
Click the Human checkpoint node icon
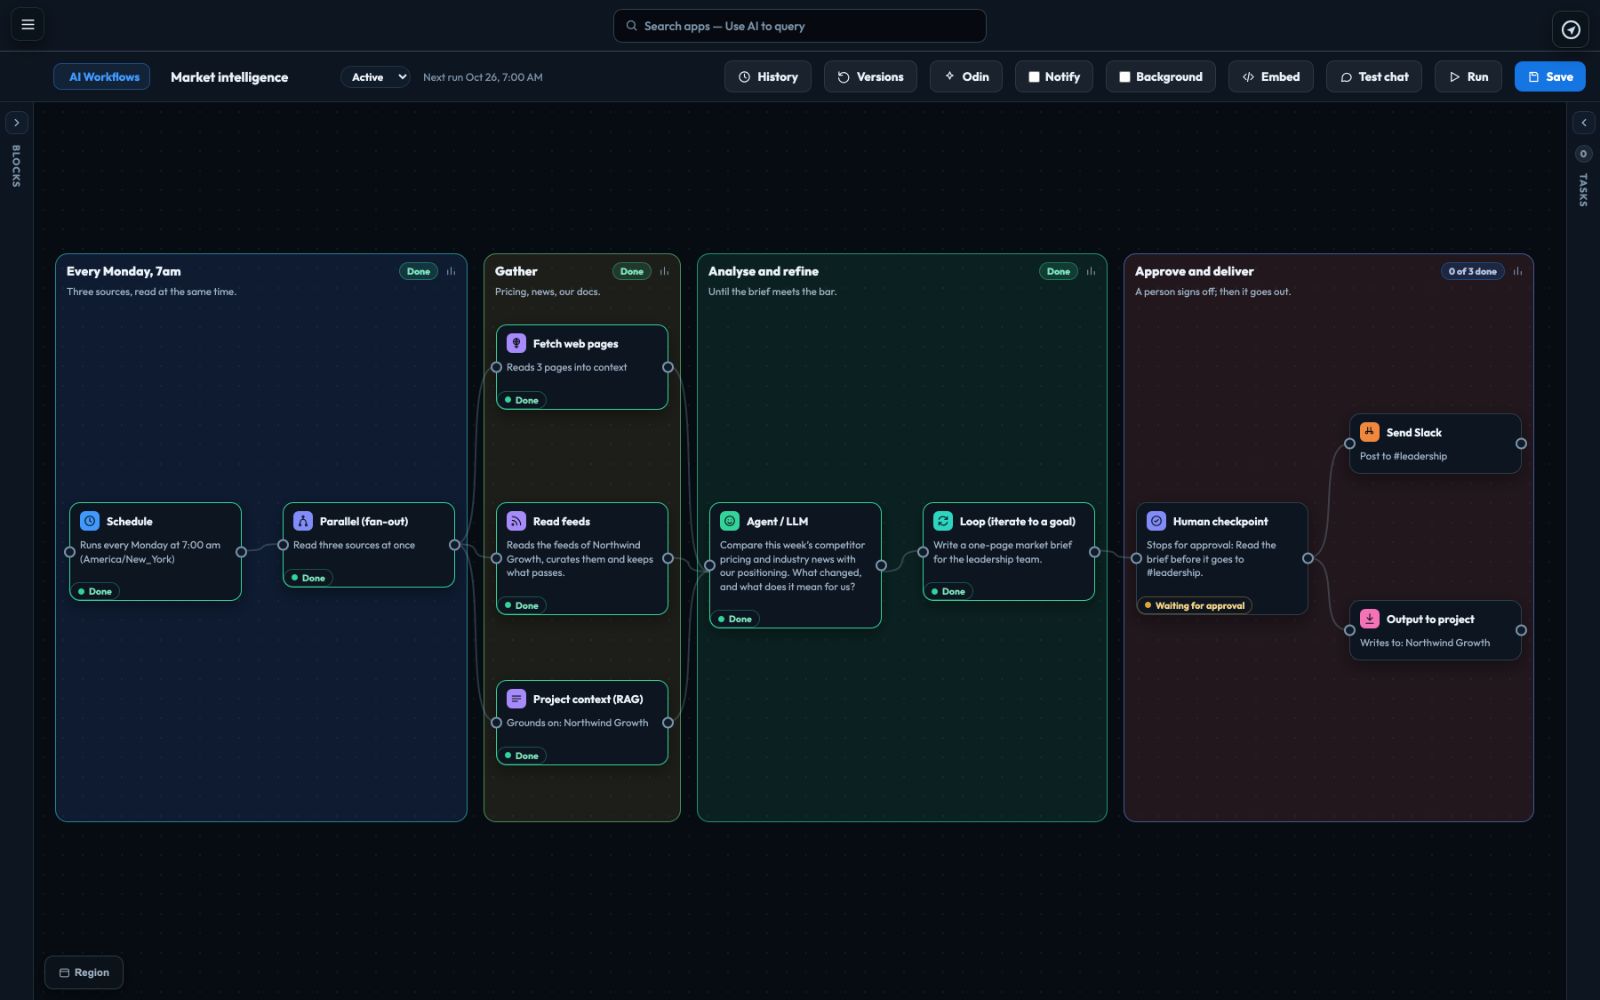[1156, 521]
